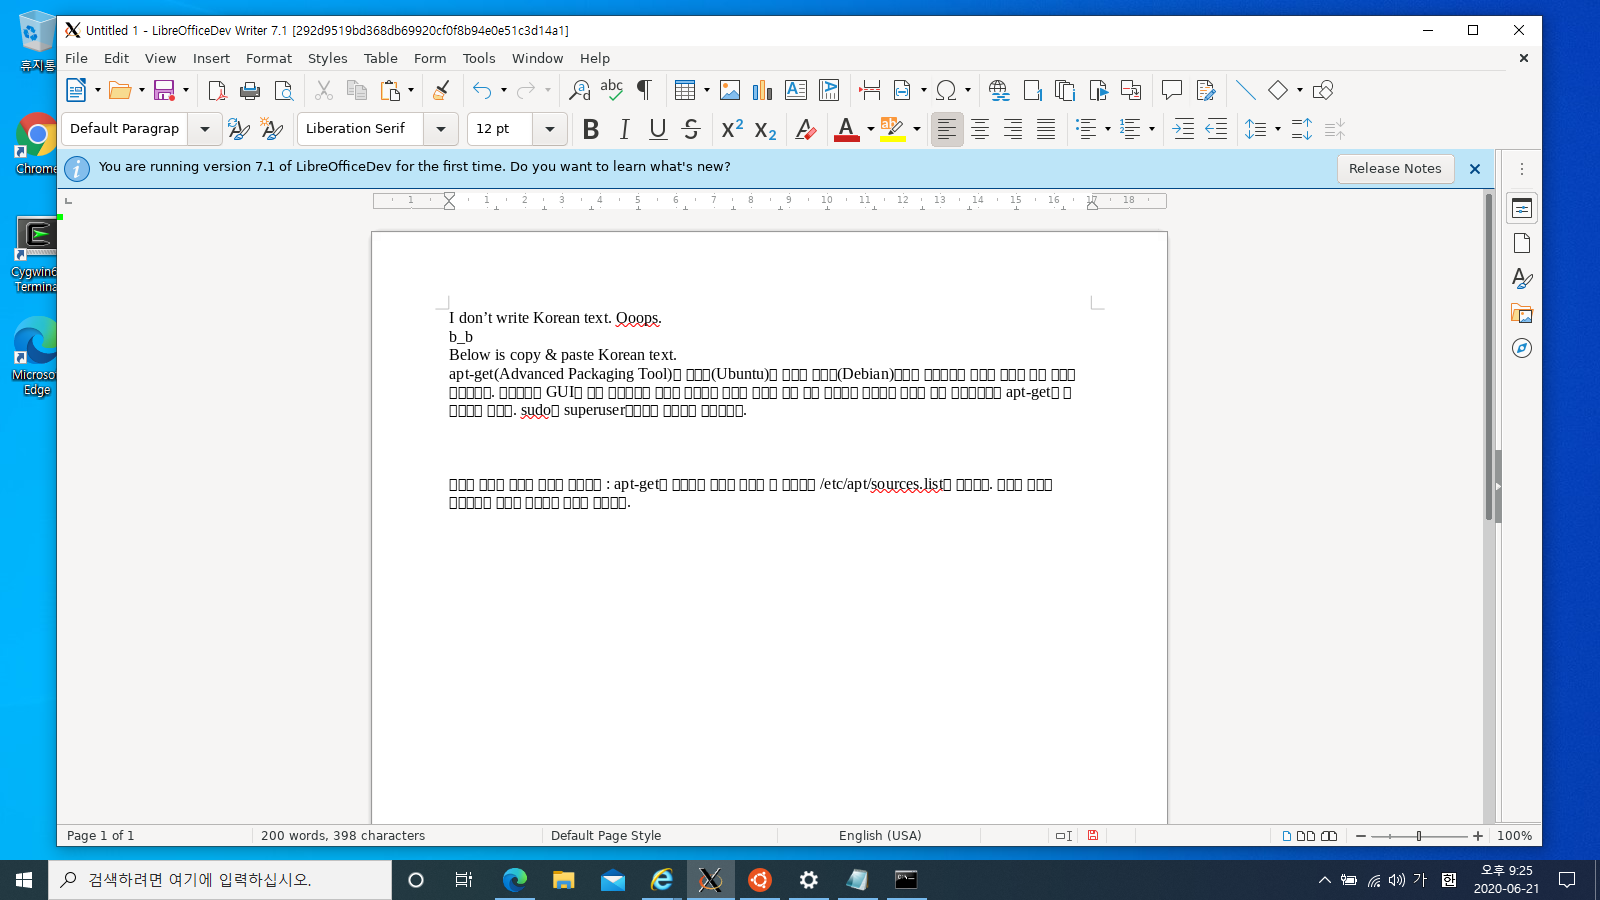Open the Tools menu

(479, 58)
